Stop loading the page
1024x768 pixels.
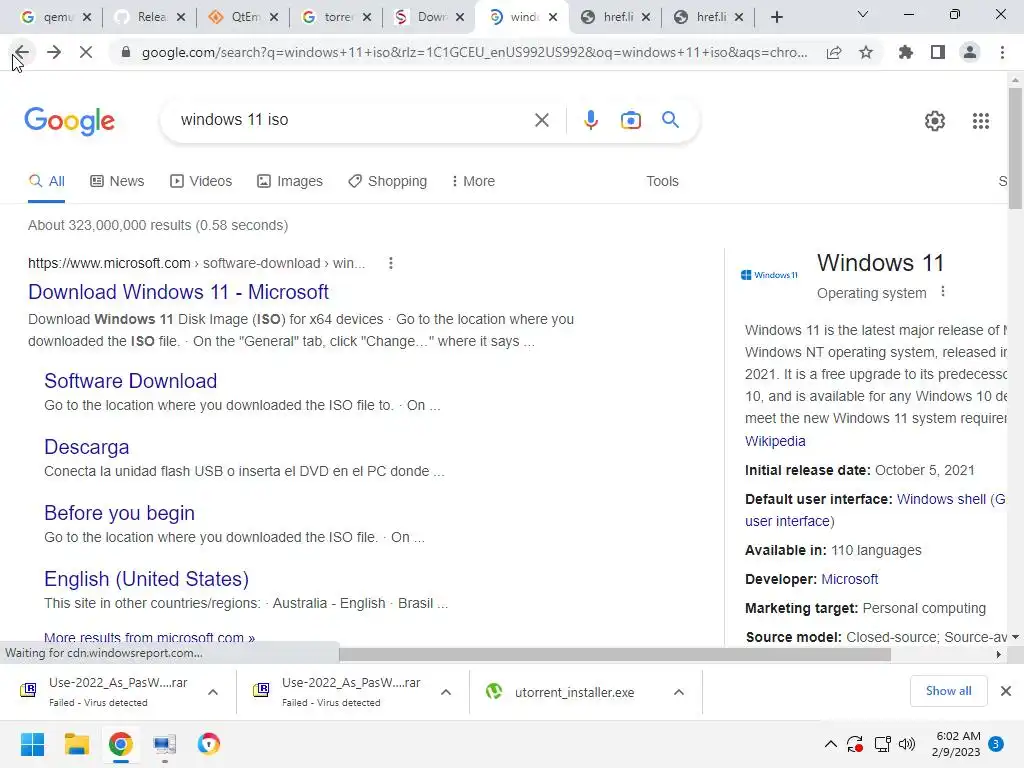pos(86,52)
